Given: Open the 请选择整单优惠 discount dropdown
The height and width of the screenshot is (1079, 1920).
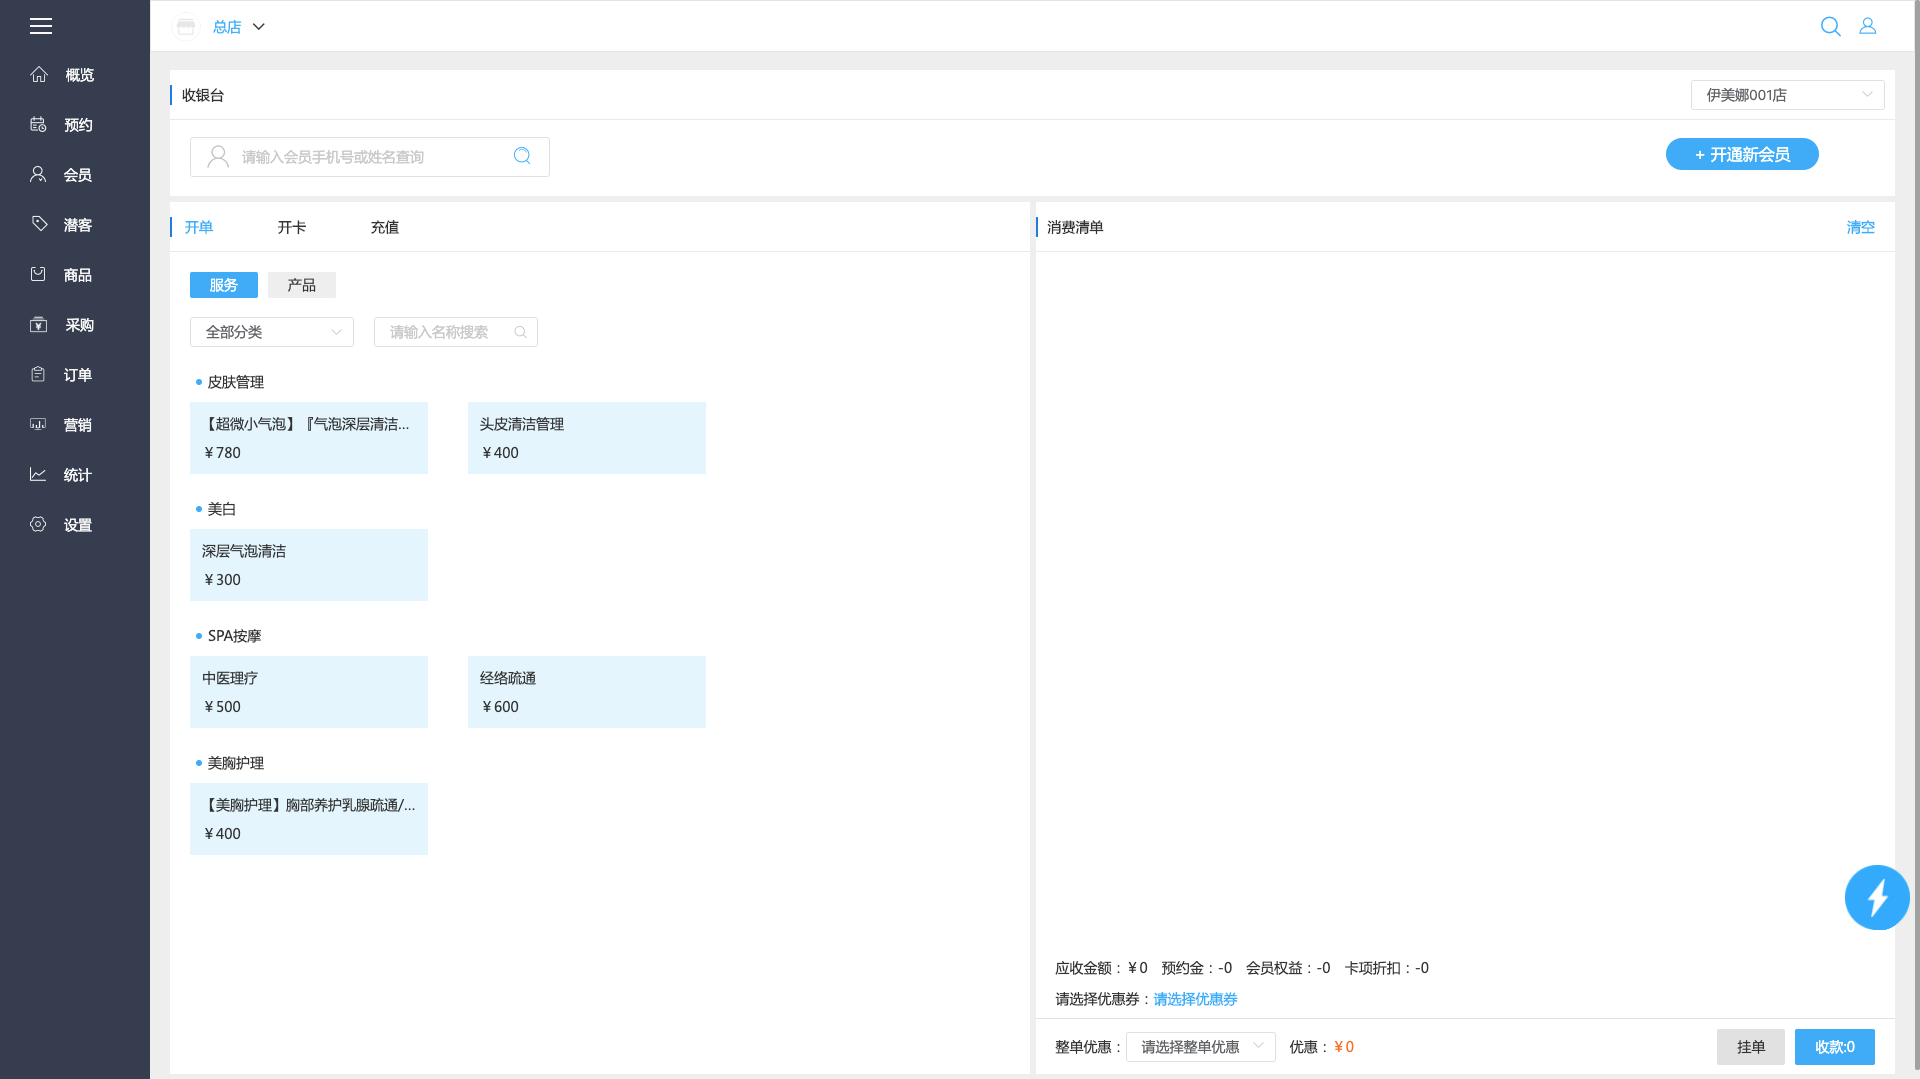Looking at the screenshot, I should point(1201,1047).
